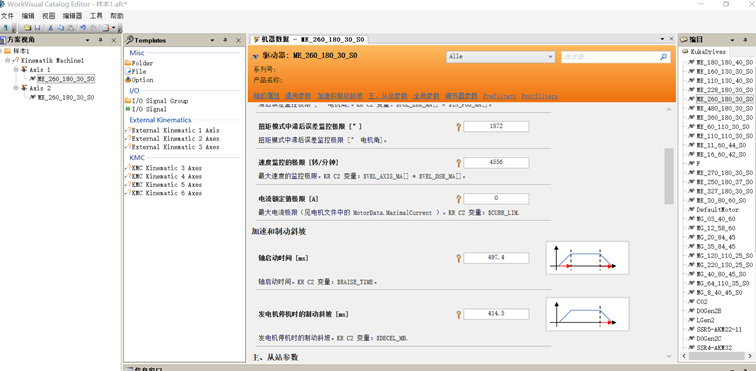Click the main parameter panel vertical scrollbar

pos(669,177)
